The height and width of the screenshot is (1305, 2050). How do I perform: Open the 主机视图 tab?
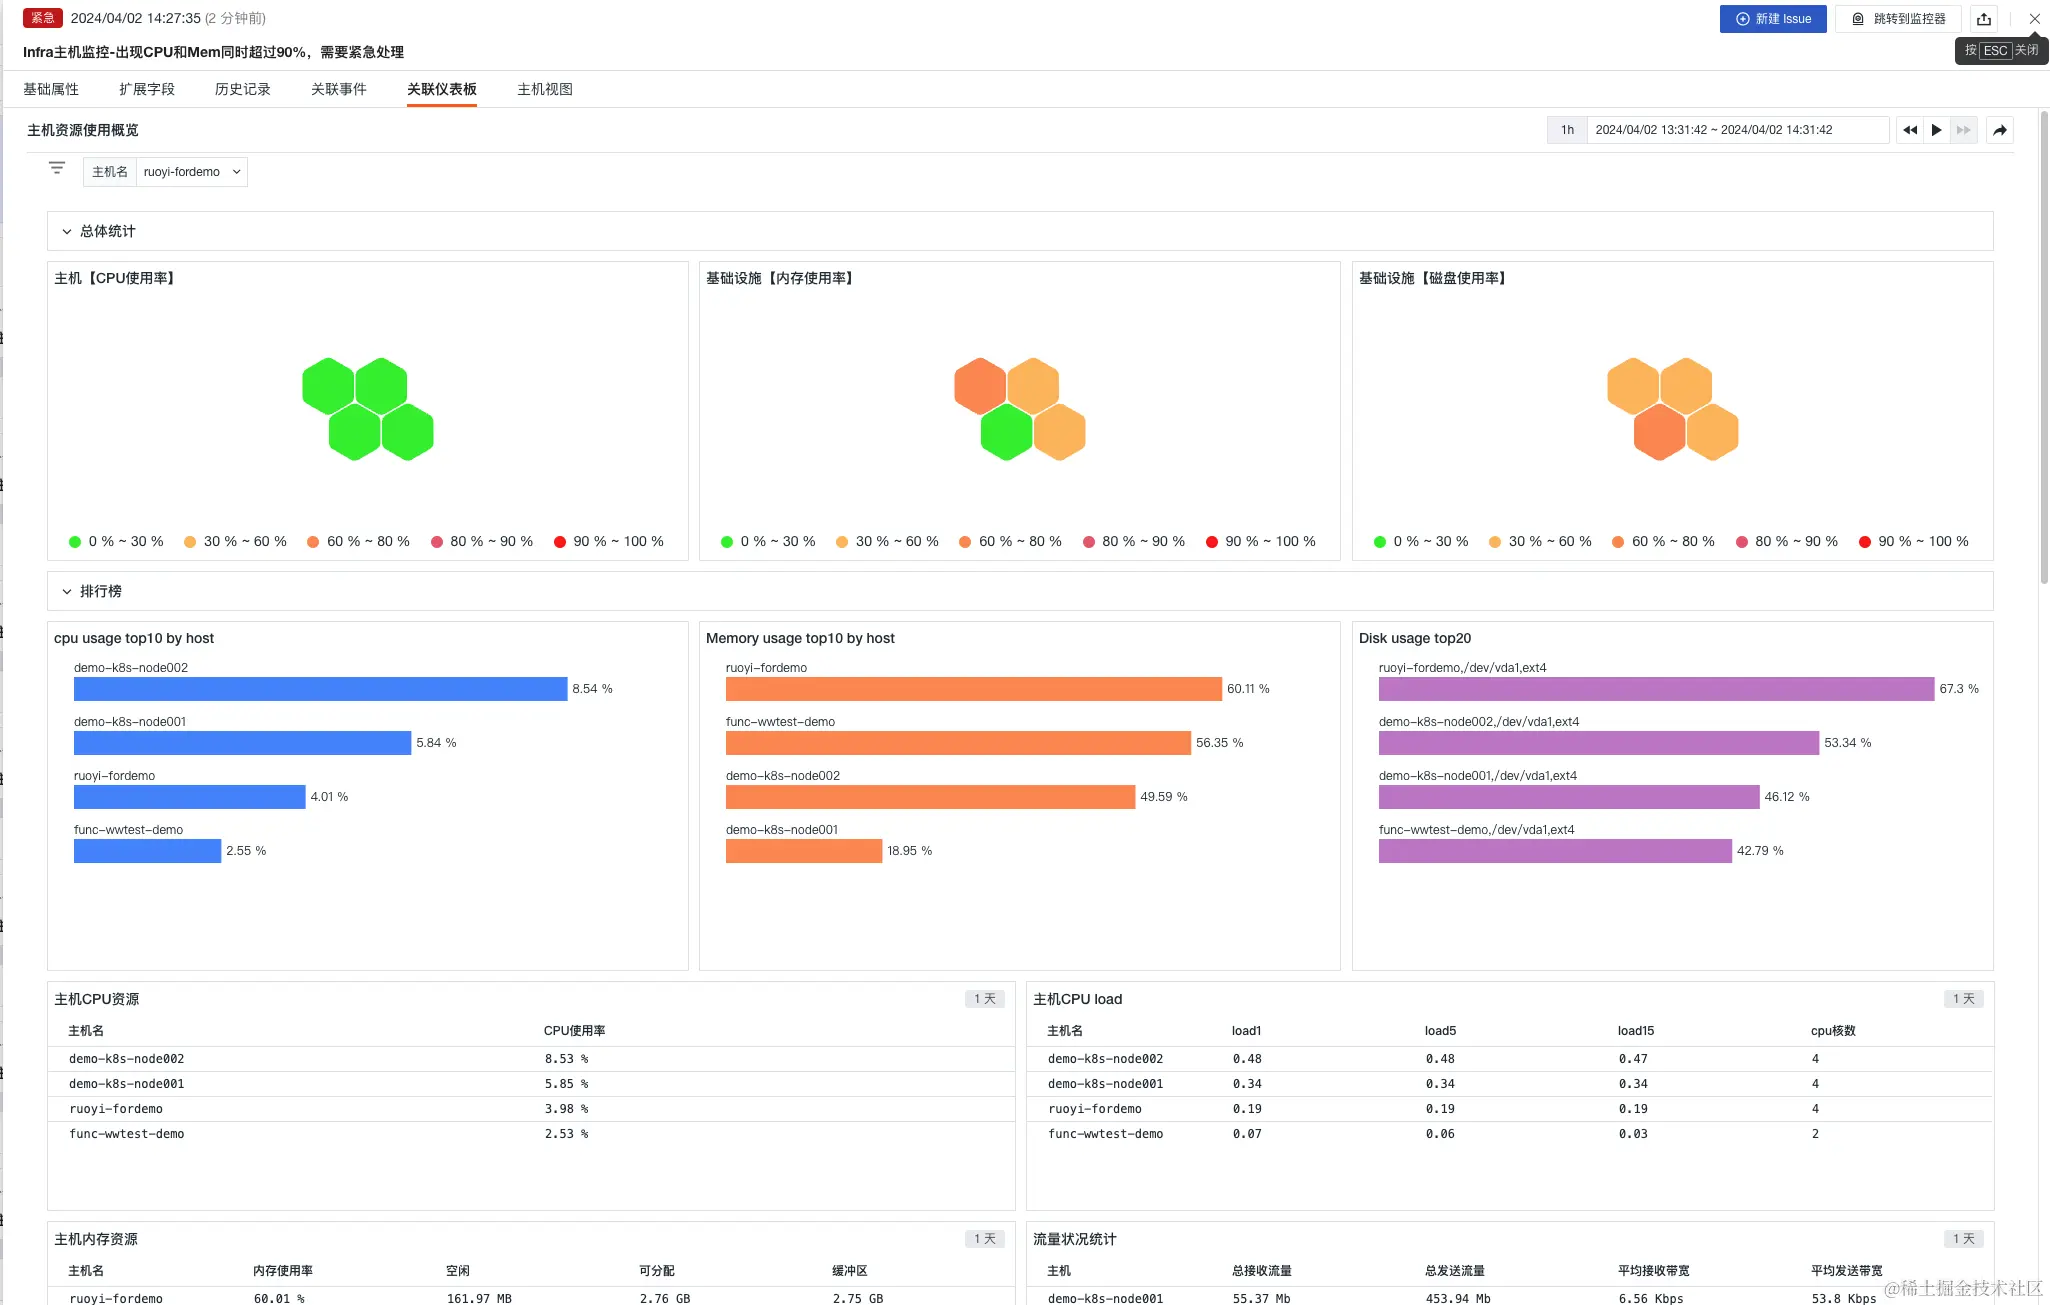point(544,89)
